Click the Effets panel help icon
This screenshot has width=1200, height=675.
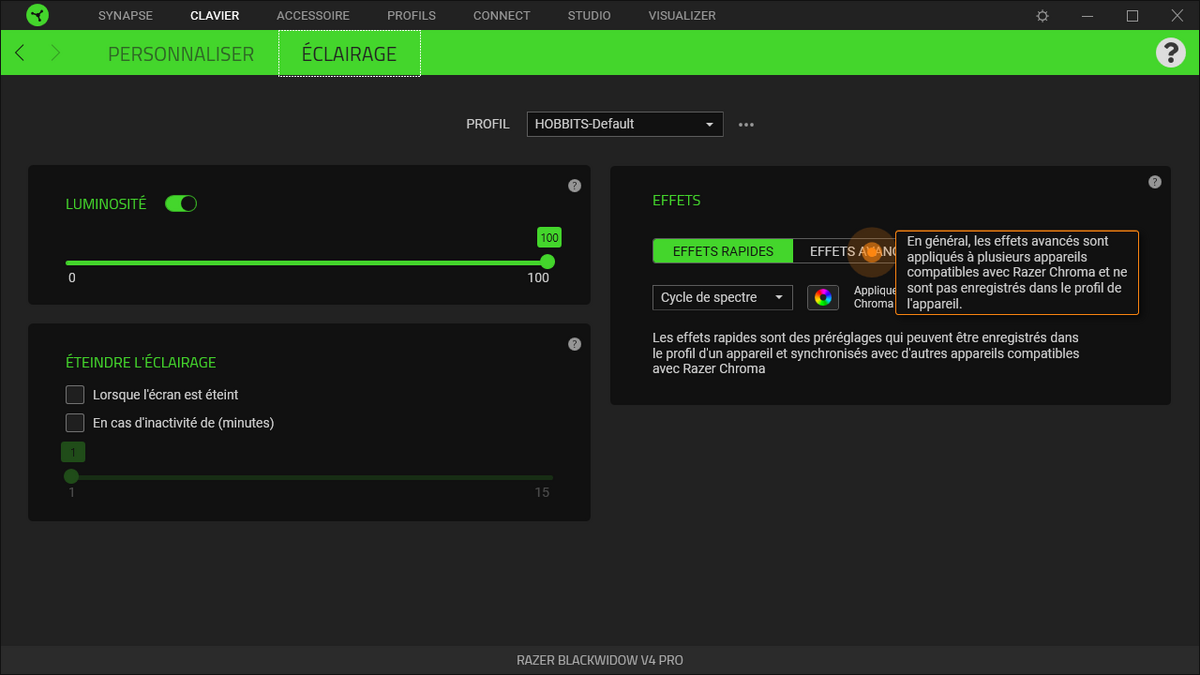pos(1155,182)
